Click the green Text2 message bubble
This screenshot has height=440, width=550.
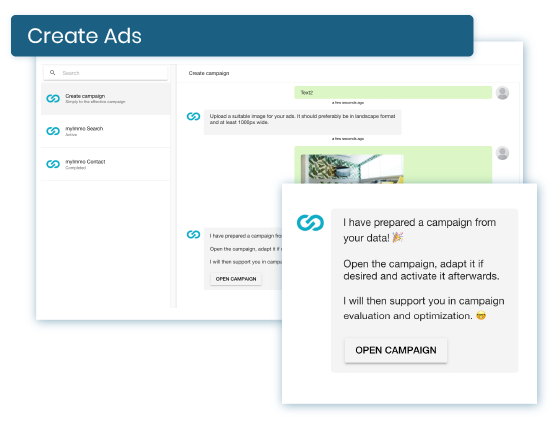393,93
